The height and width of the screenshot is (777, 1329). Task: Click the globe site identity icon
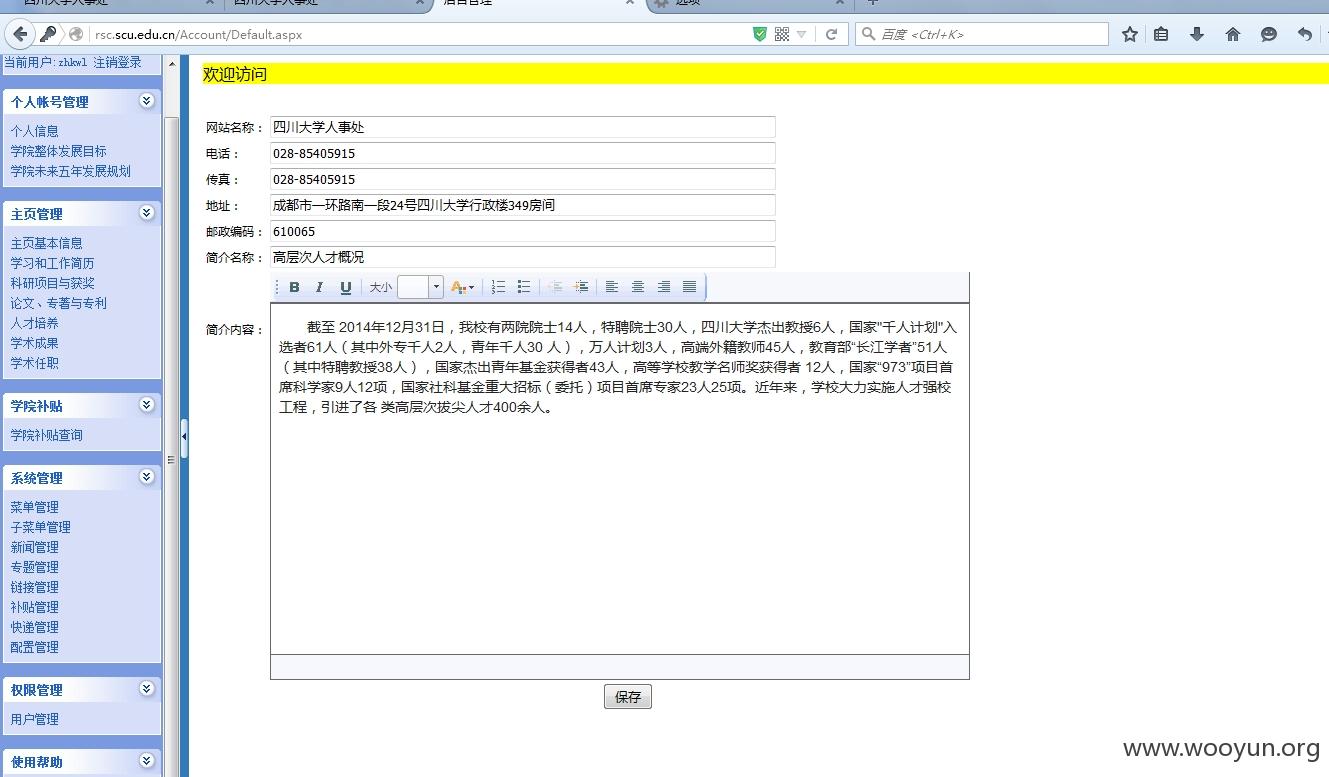[76, 34]
